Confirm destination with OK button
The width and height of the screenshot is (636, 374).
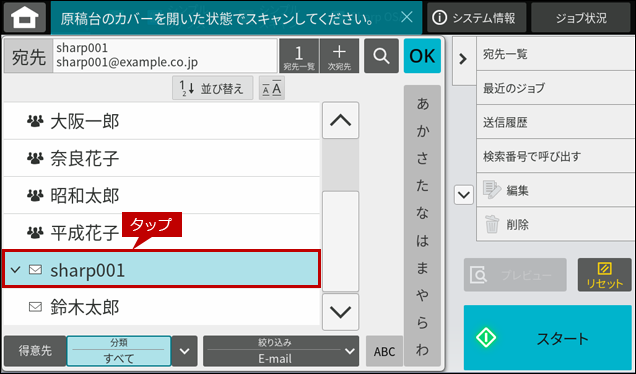pyautogui.click(x=422, y=56)
